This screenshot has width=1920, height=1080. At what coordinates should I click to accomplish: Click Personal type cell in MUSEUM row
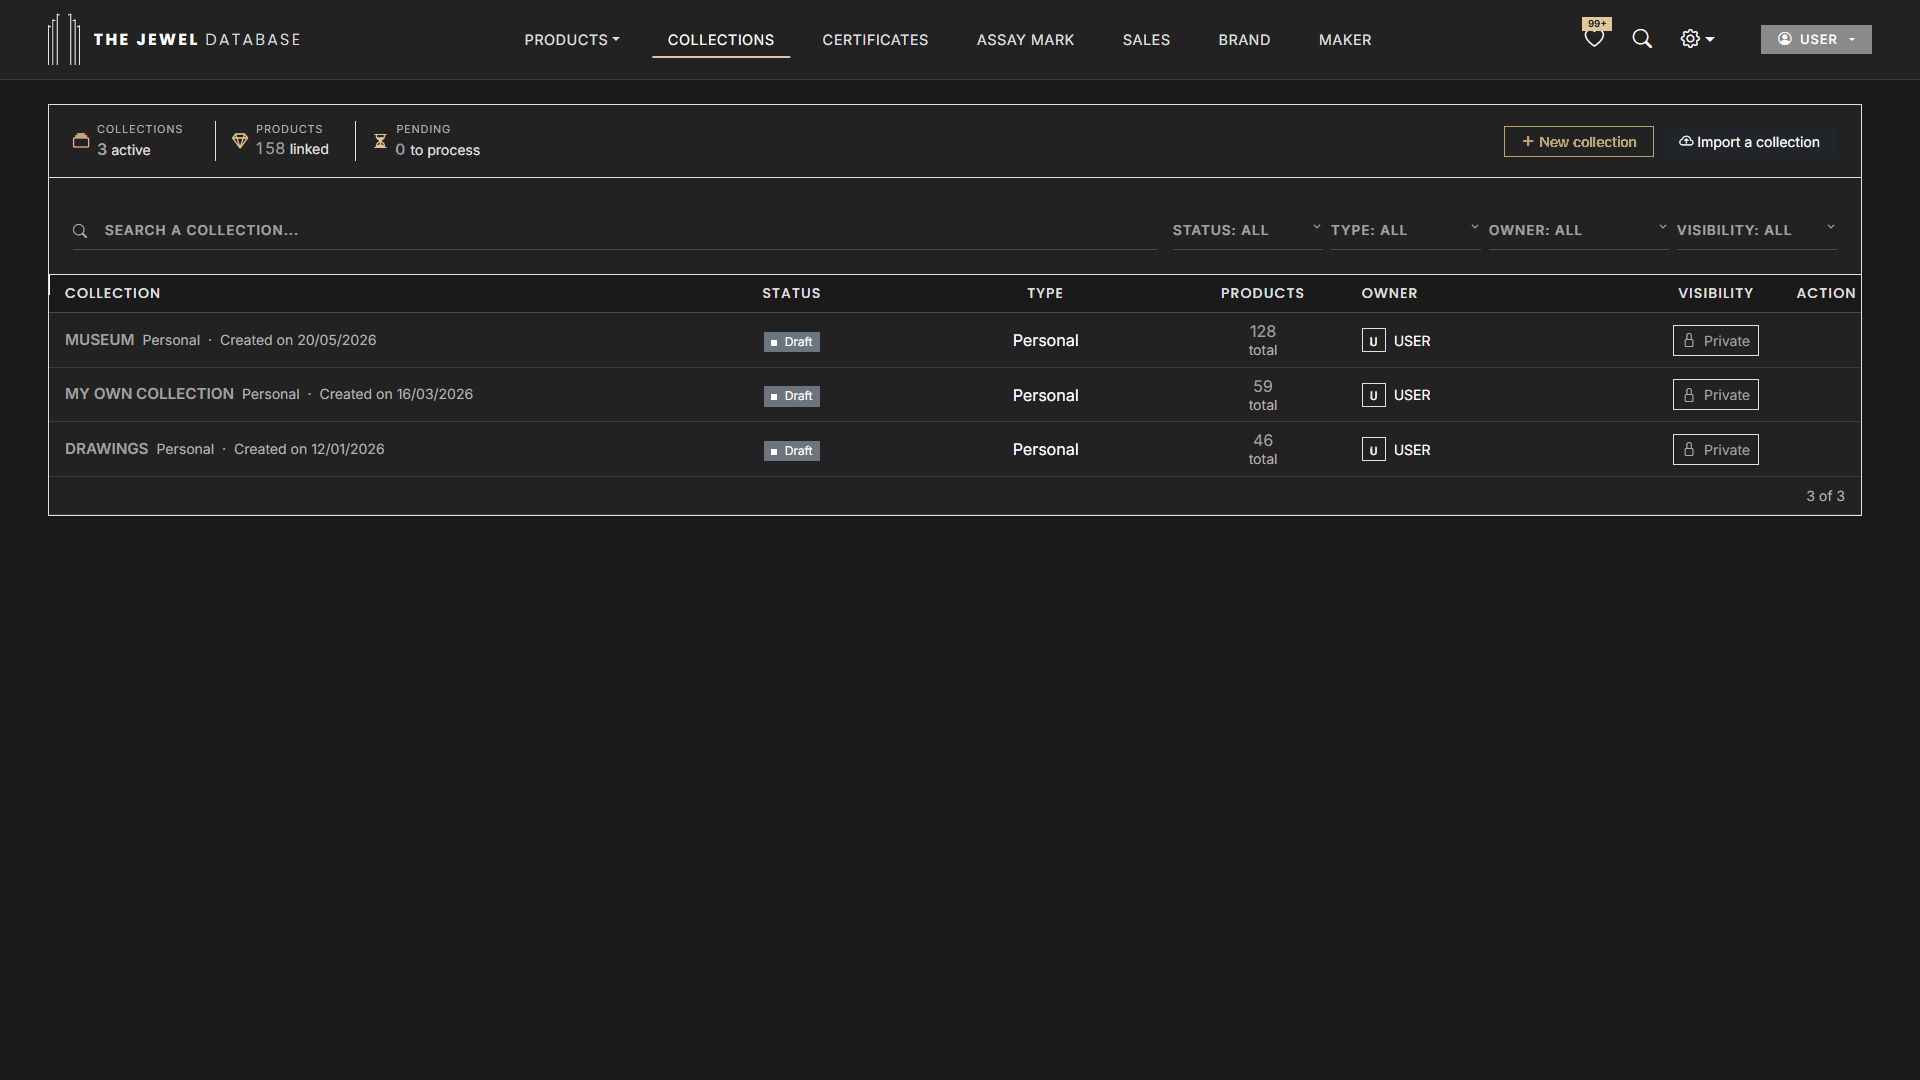point(1045,341)
